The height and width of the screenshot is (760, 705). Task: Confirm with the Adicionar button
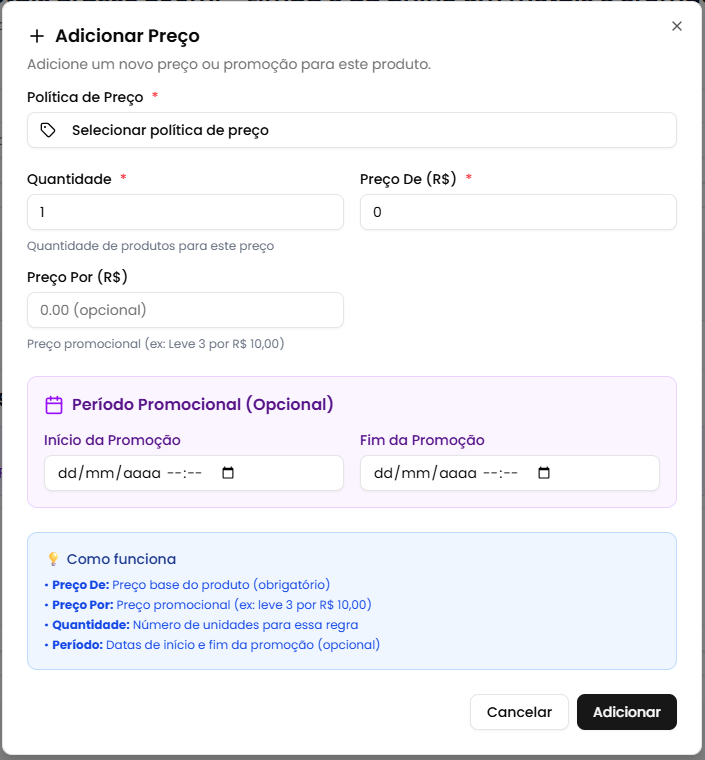(627, 712)
